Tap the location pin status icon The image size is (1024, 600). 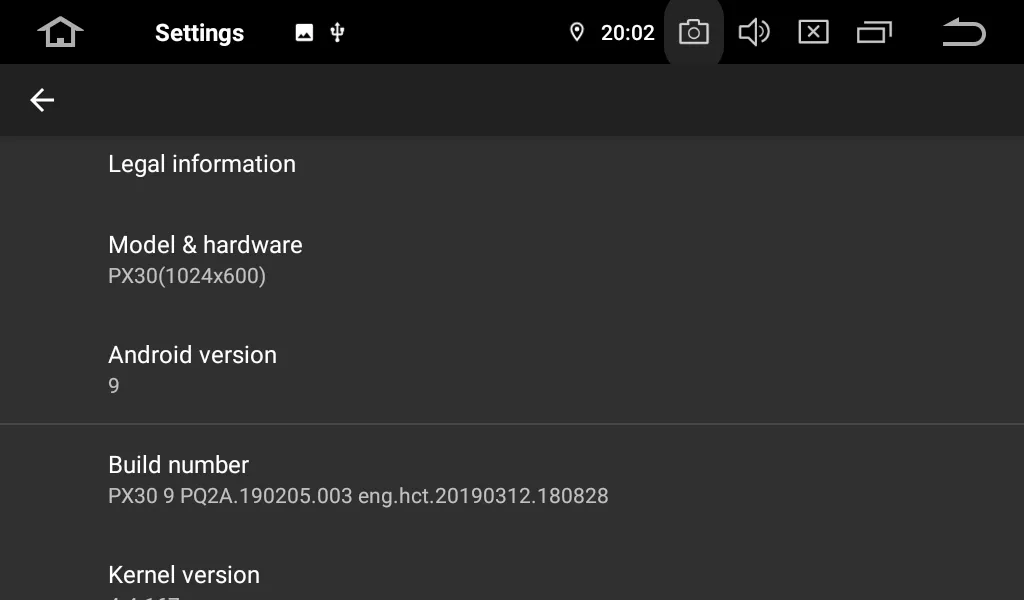pyautogui.click(x=576, y=32)
